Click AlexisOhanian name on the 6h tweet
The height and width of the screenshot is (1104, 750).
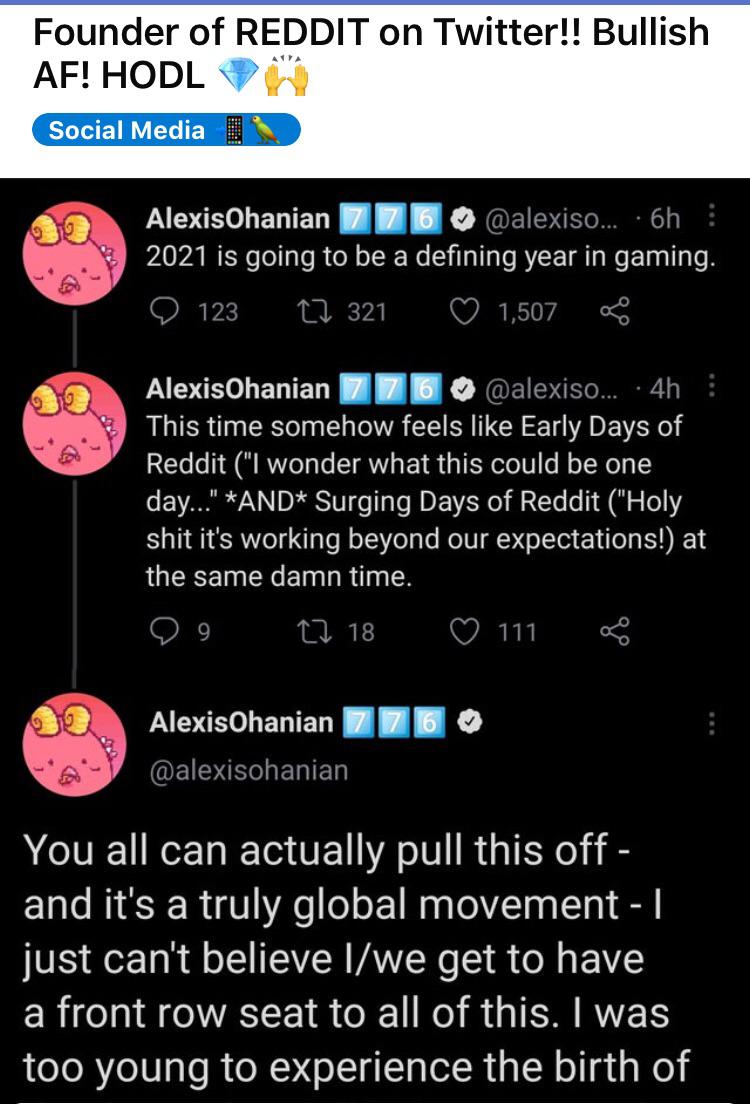[238, 219]
